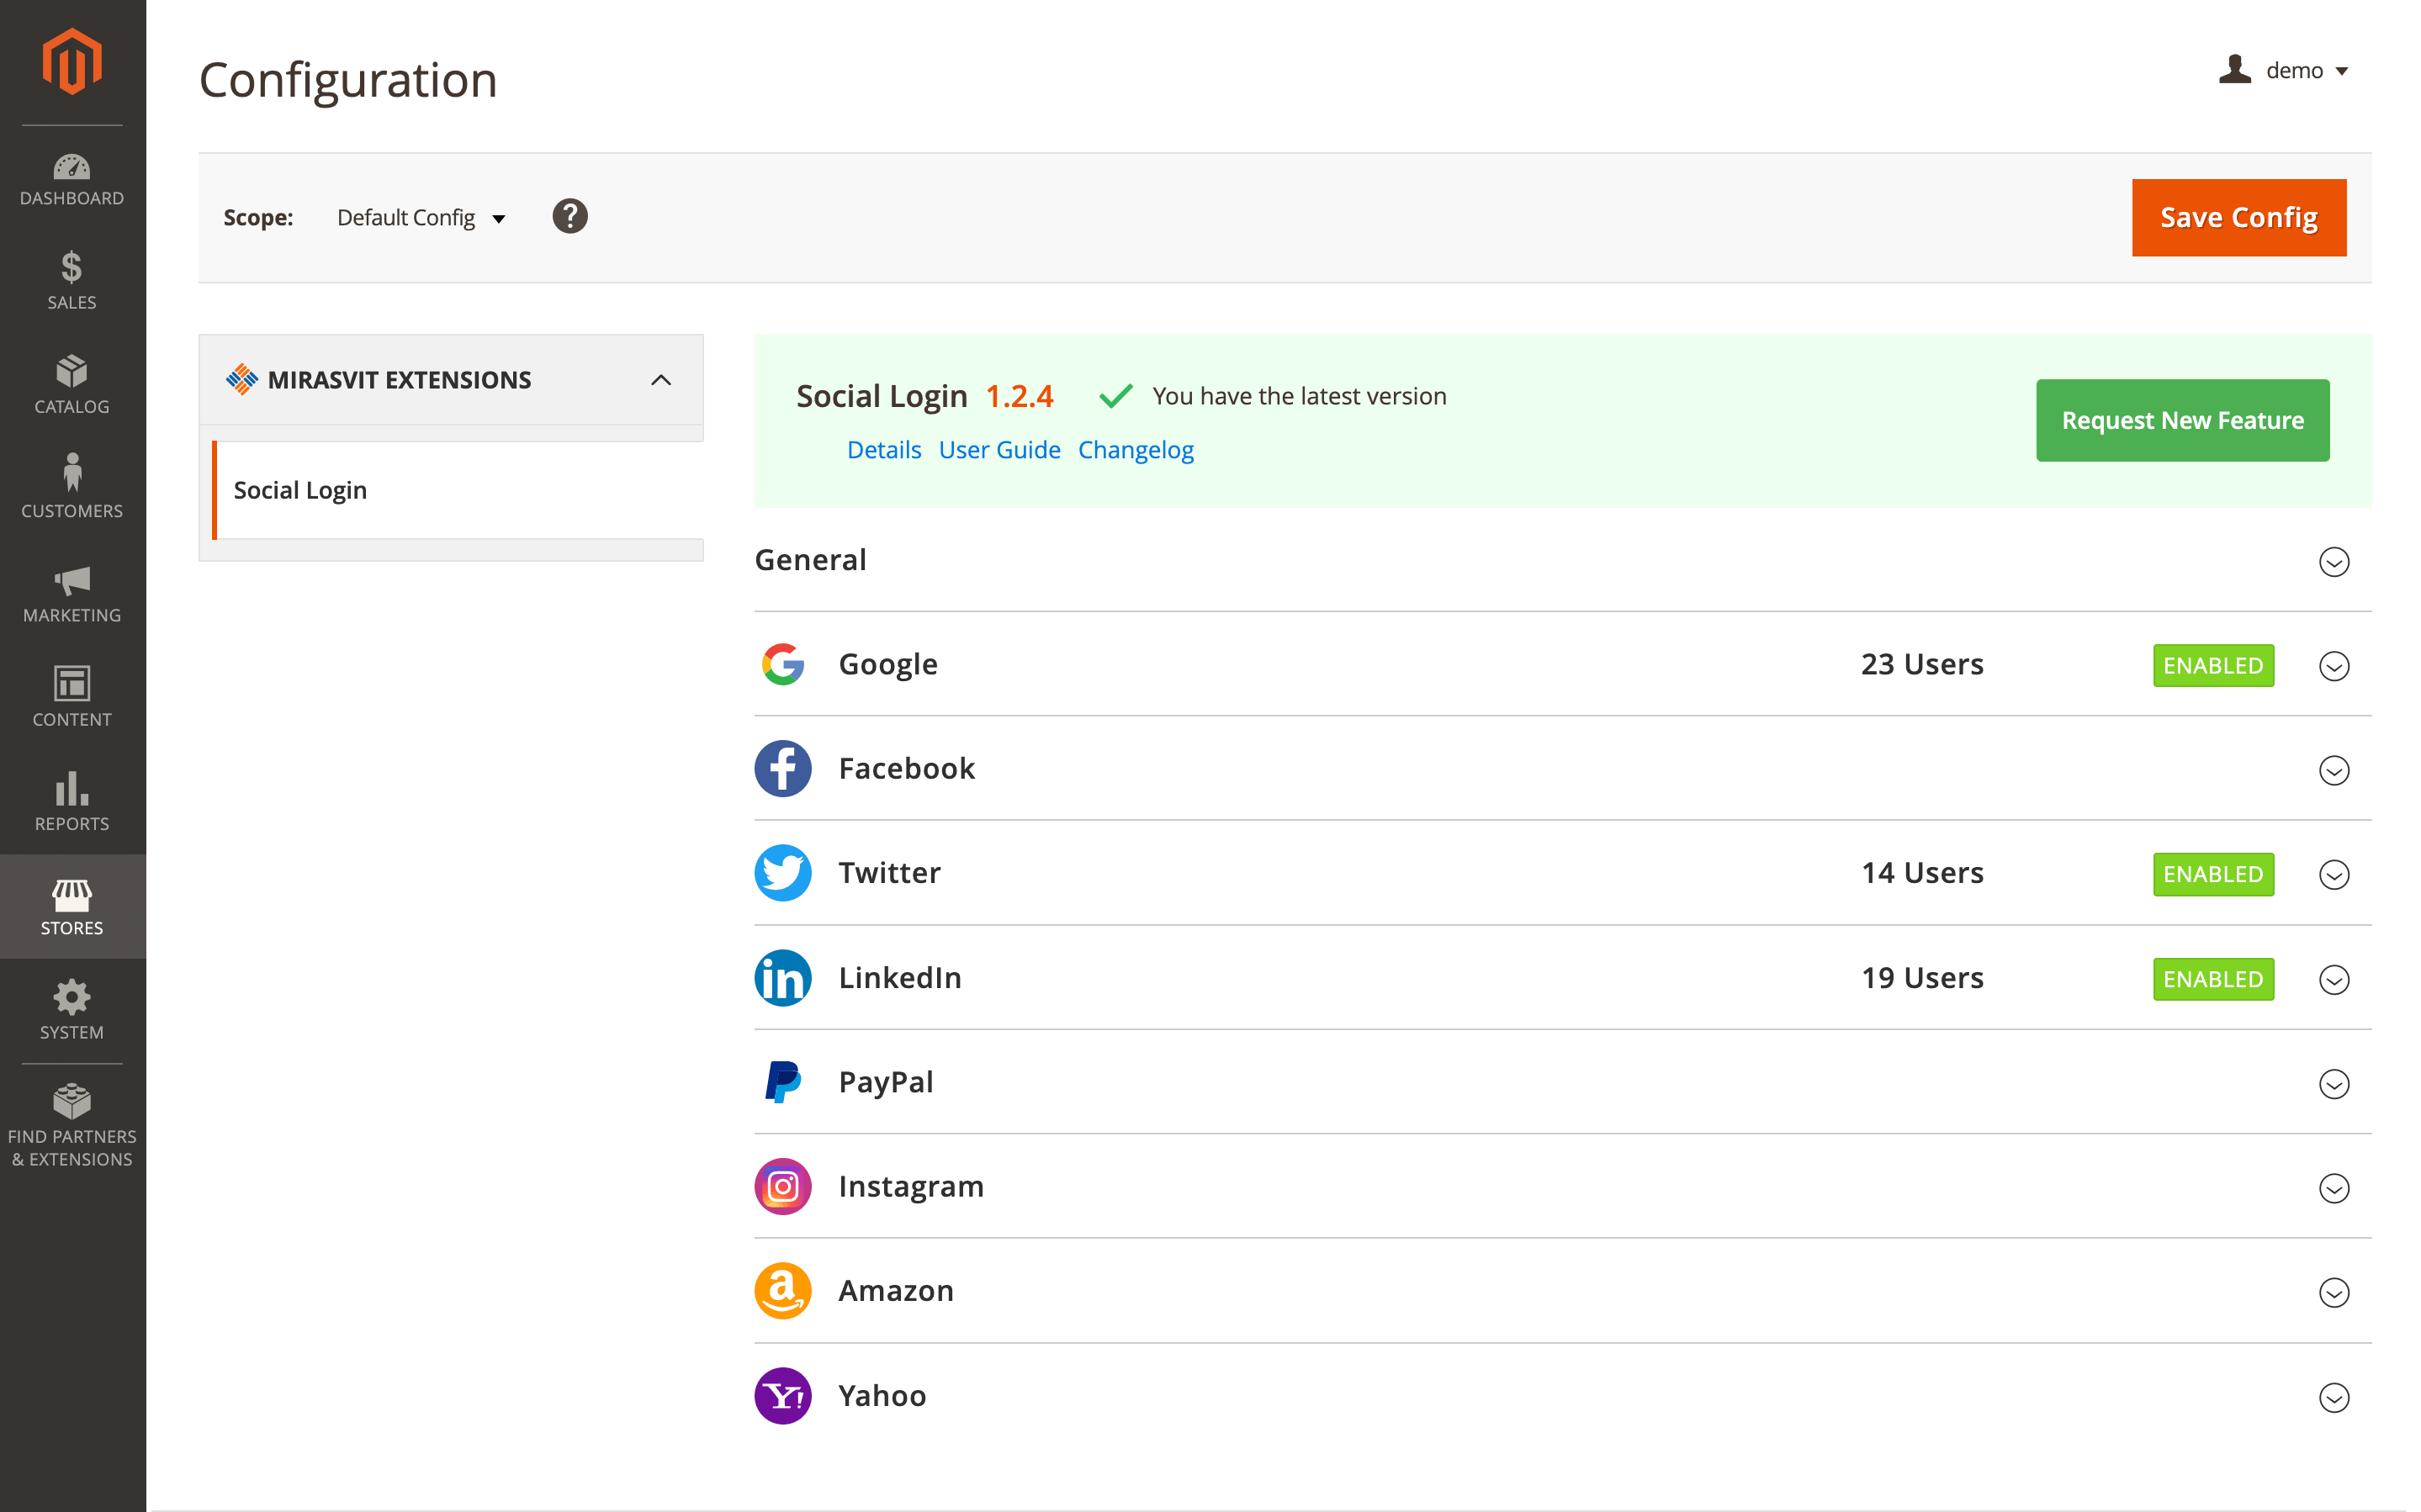Viewport: 2421px width, 1512px height.
Task: Click the Request New Feature button
Action: click(2182, 420)
